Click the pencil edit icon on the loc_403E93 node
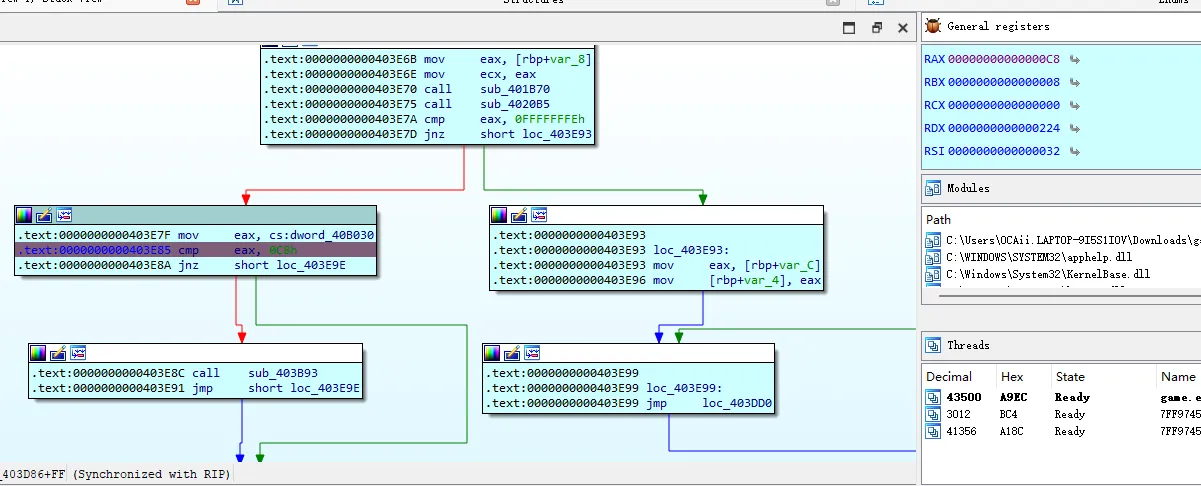This screenshot has height=486, width=1201. click(519, 215)
